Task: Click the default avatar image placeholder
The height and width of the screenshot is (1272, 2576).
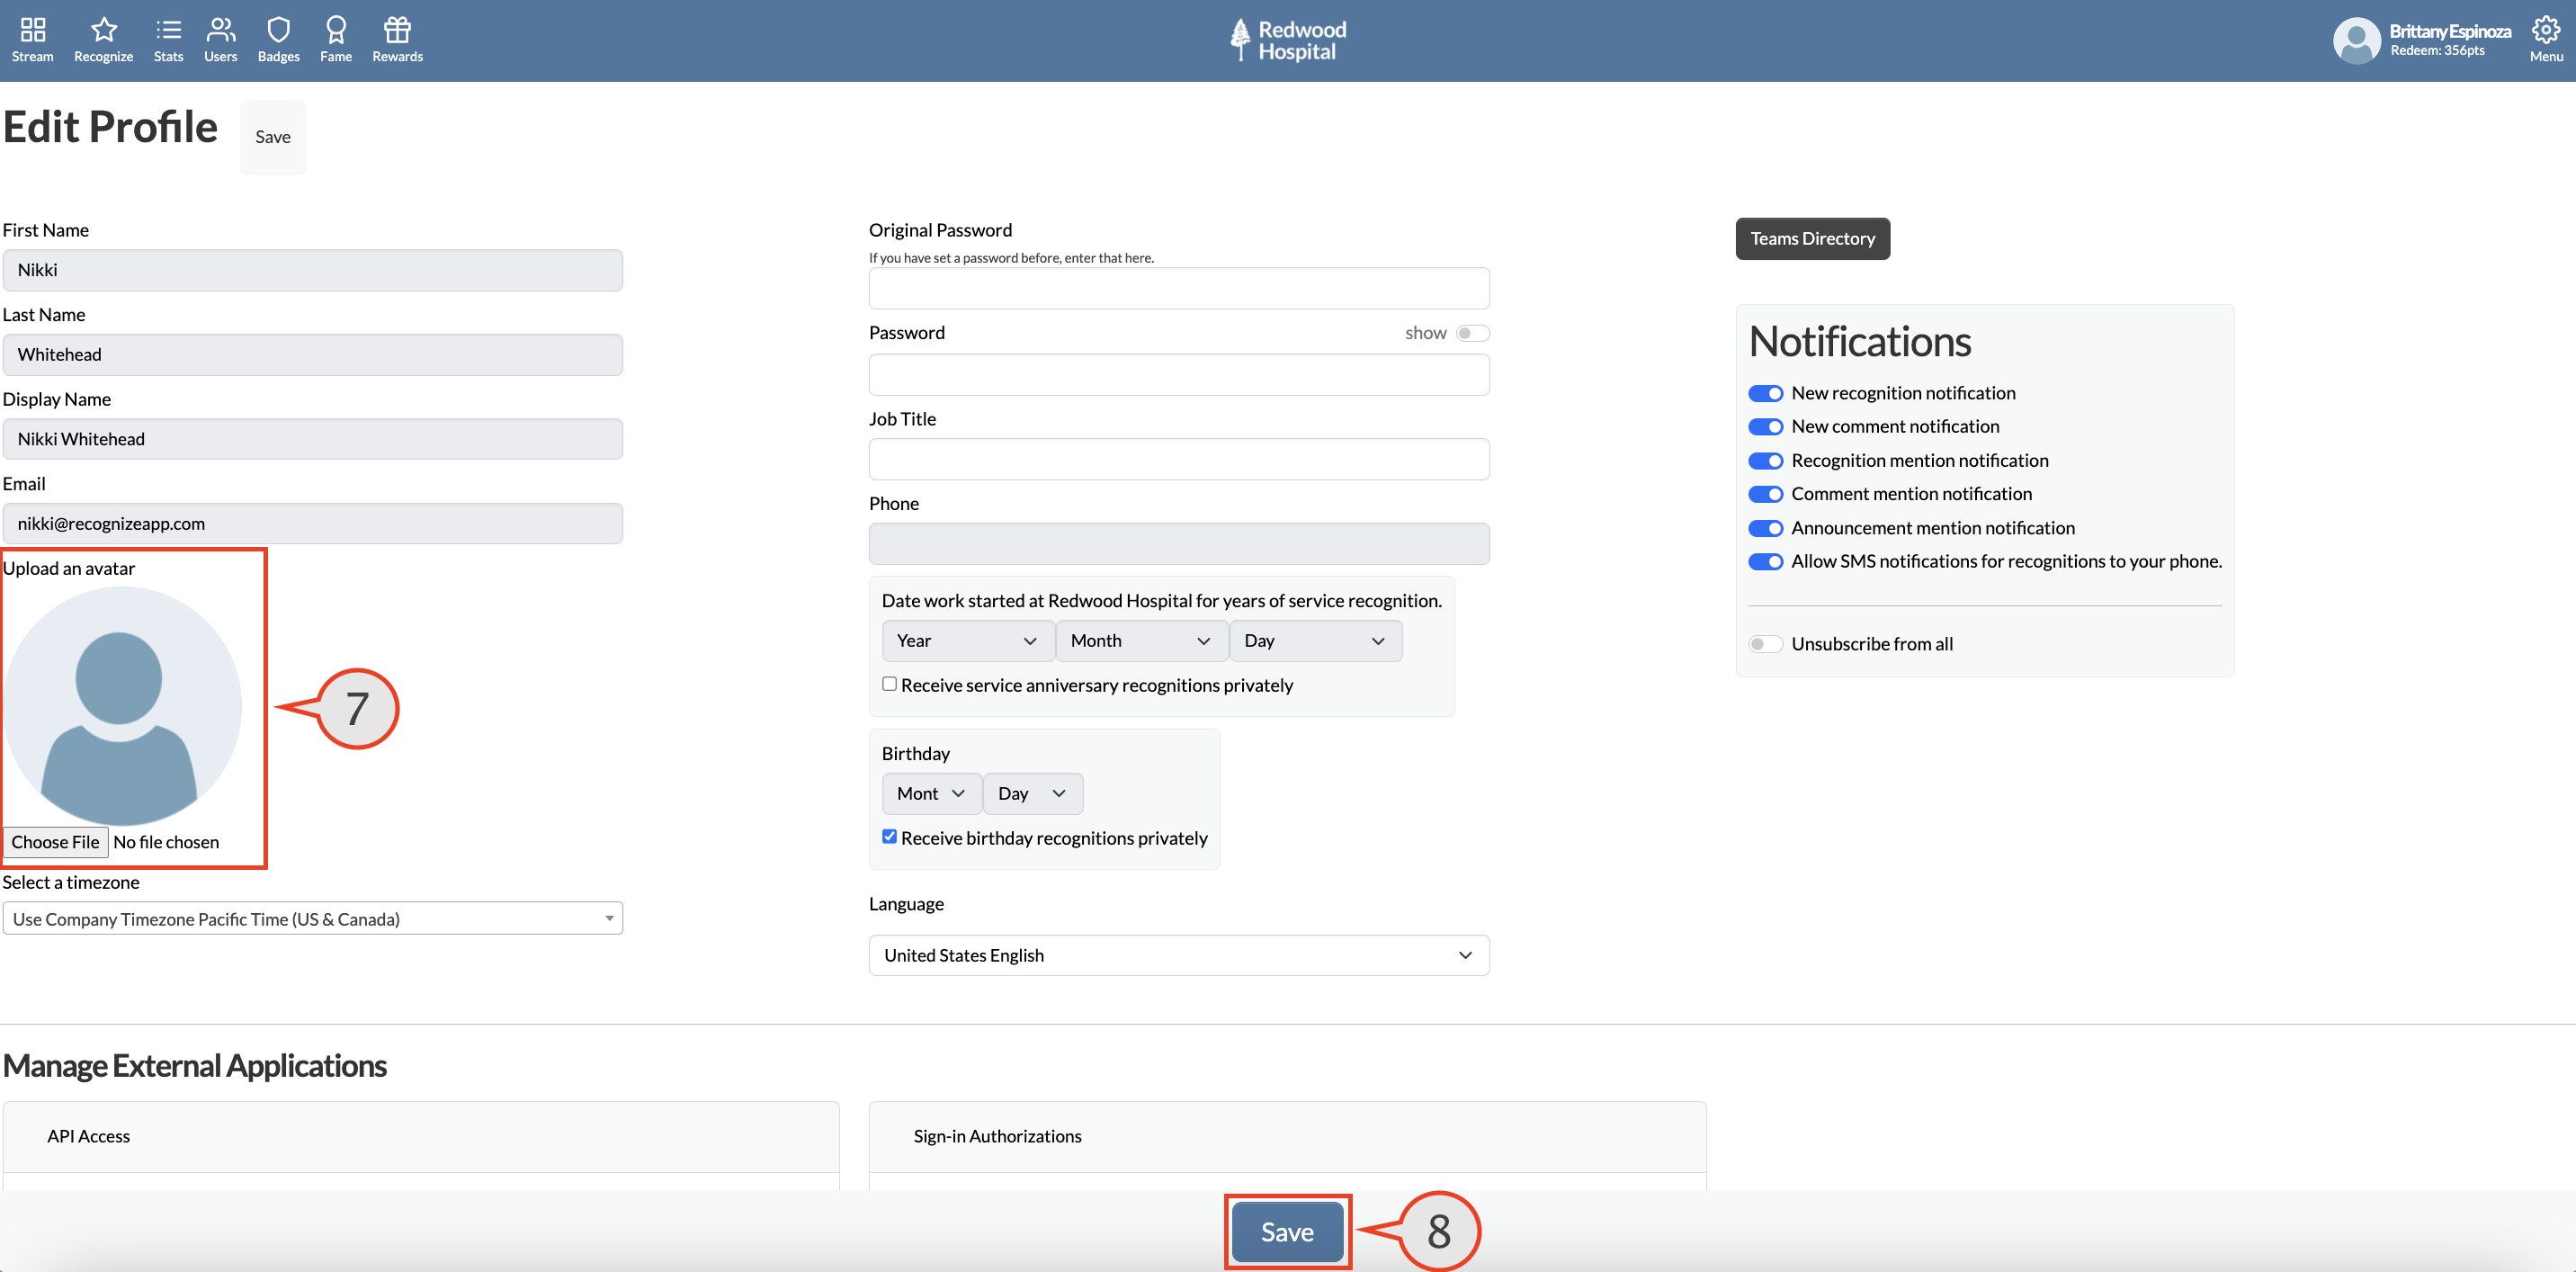Action: point(122,705)
